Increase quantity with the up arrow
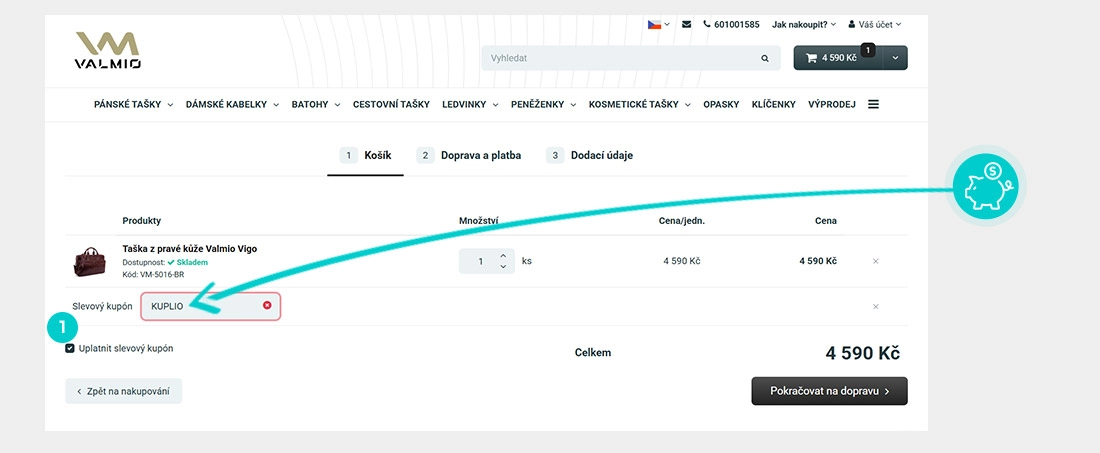 coord(503,256)
